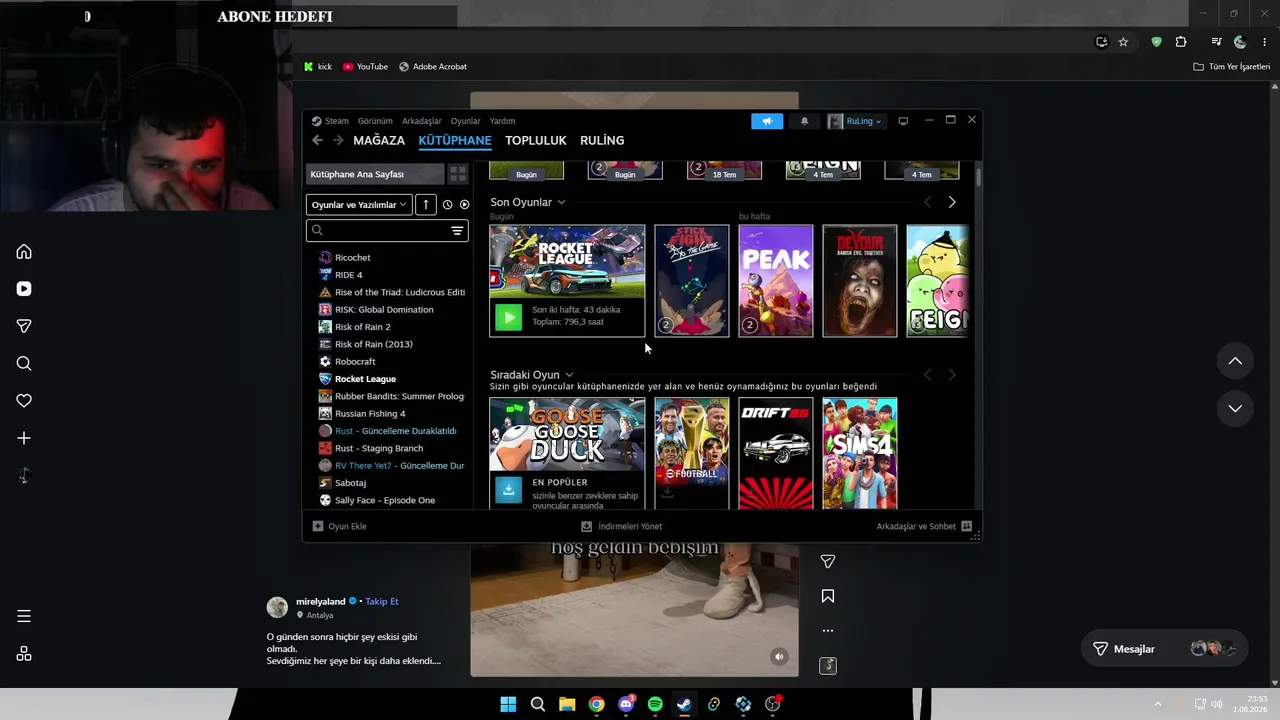Viewport: 1280px width, 720px height.
Task: Open Chrome extensions puzzle icon
Action: (1181, 42)
